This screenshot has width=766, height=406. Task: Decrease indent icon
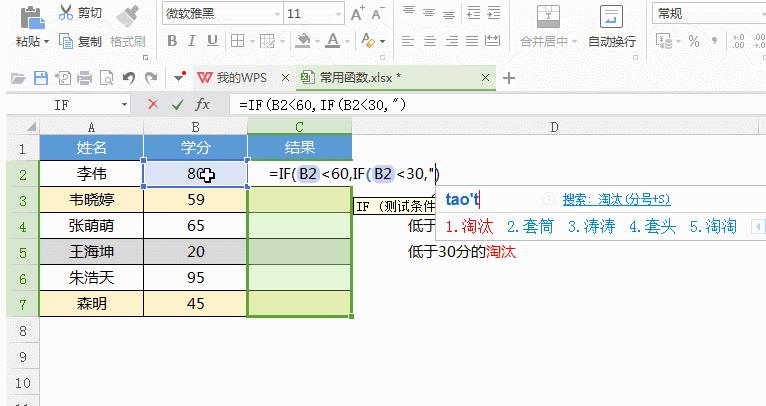(x=473, y=13)
